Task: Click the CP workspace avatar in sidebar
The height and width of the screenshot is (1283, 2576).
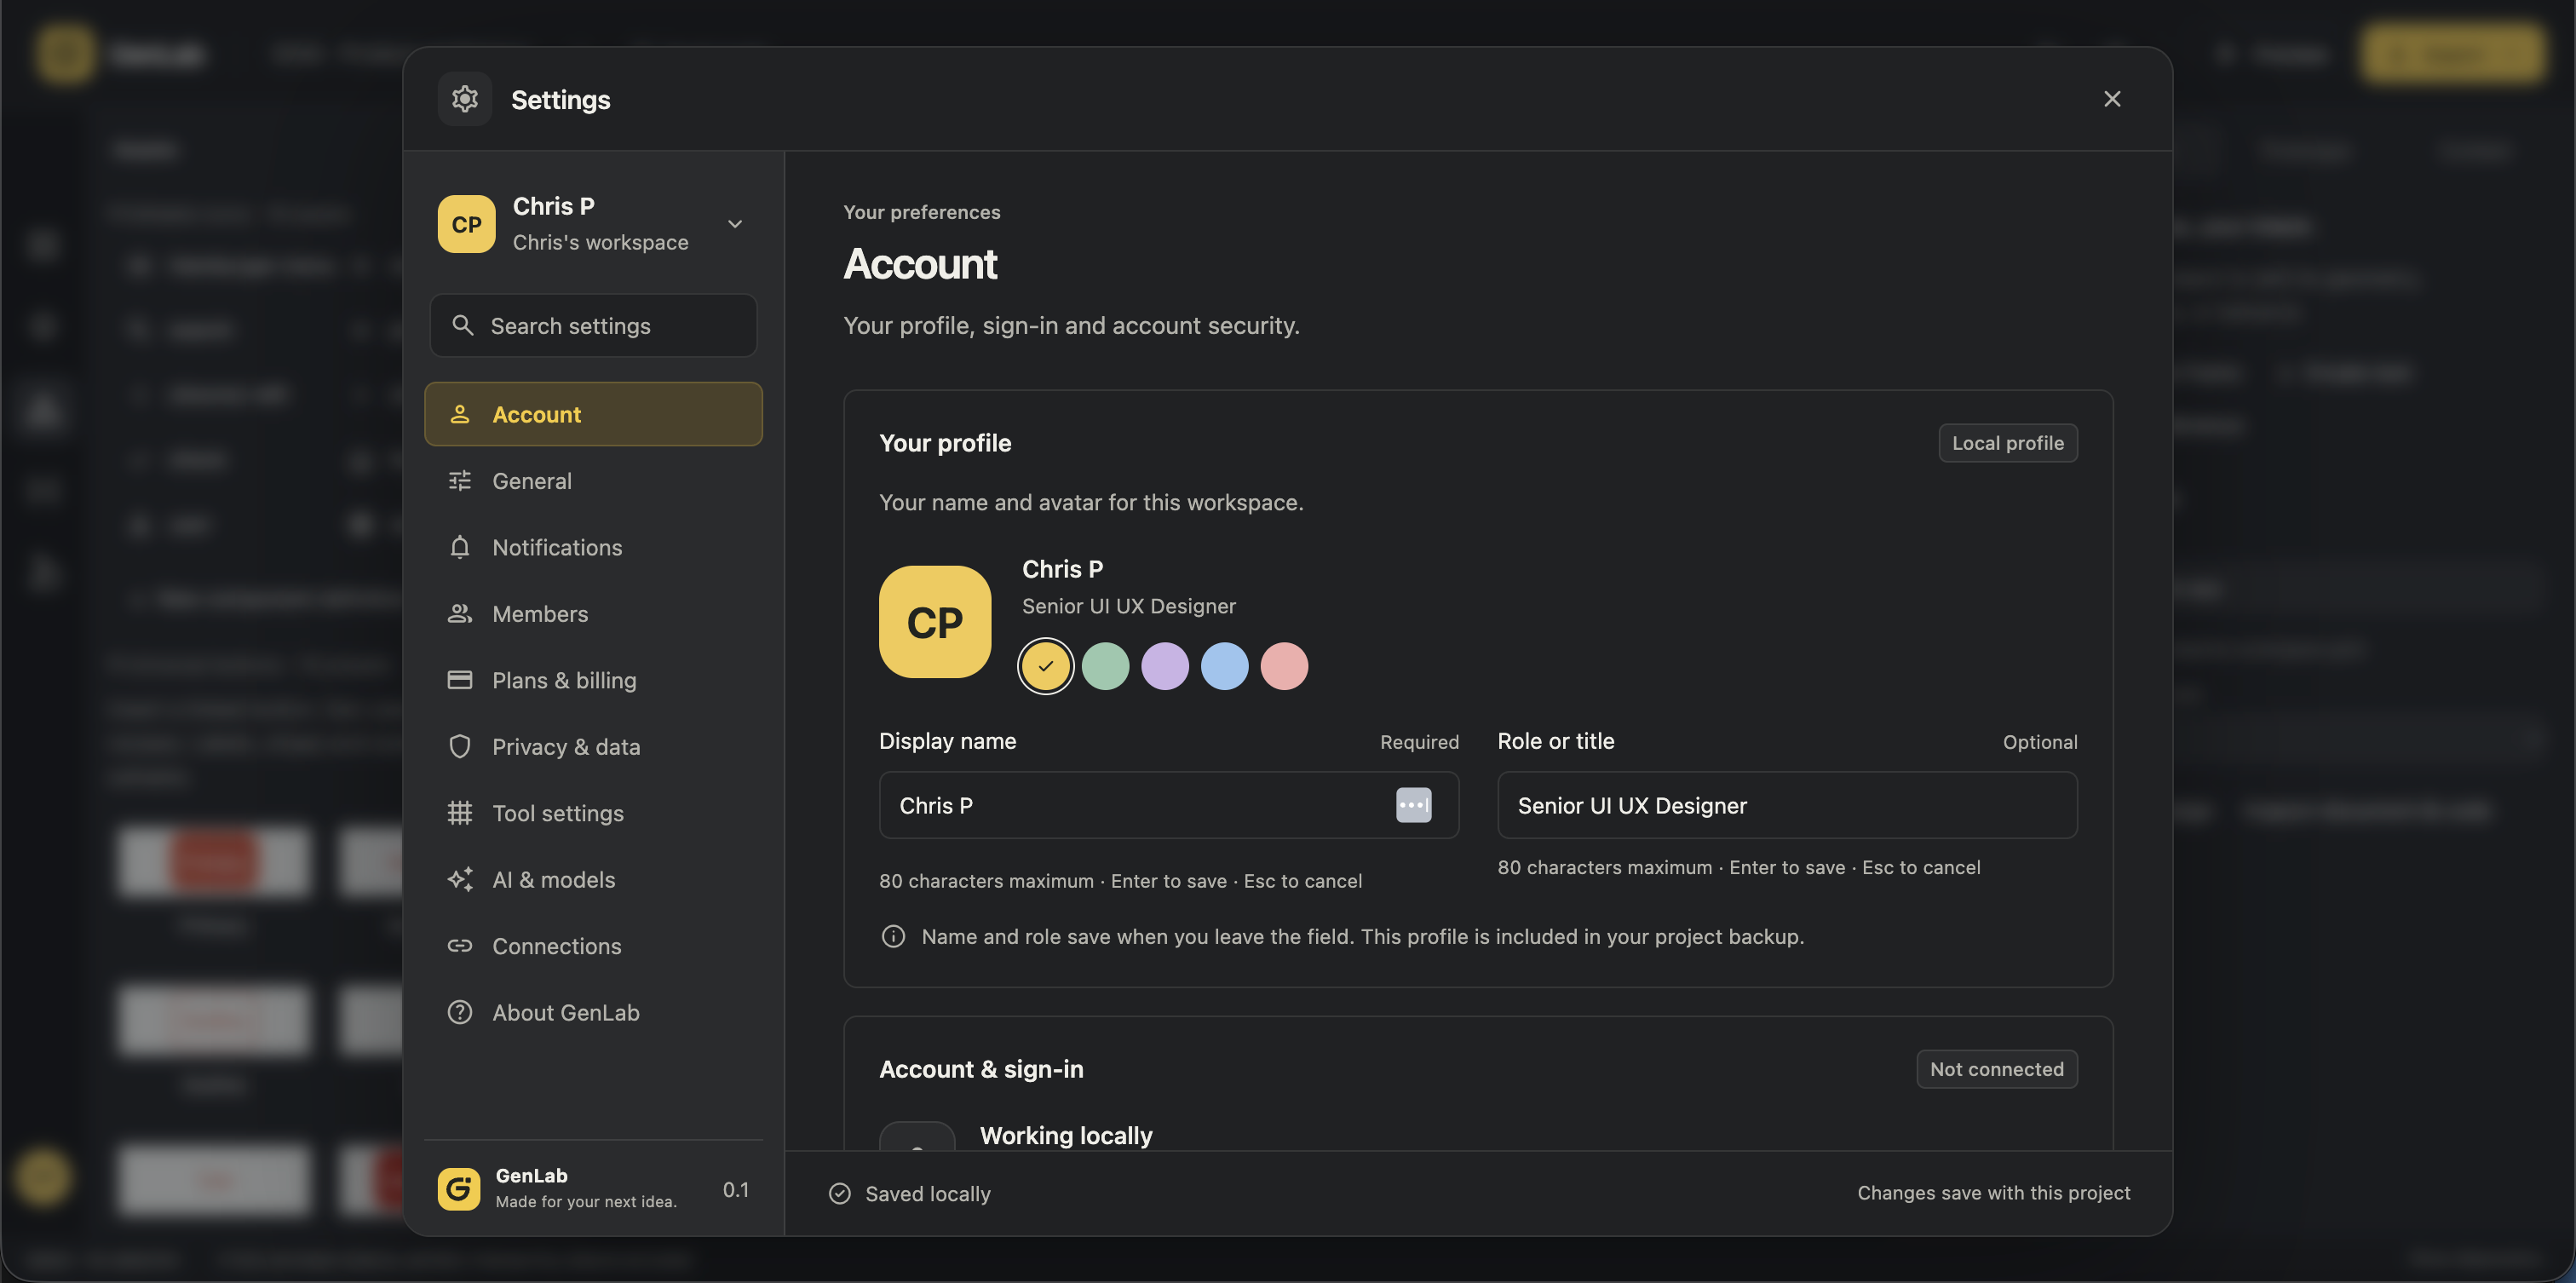Action: pos(466,224)
